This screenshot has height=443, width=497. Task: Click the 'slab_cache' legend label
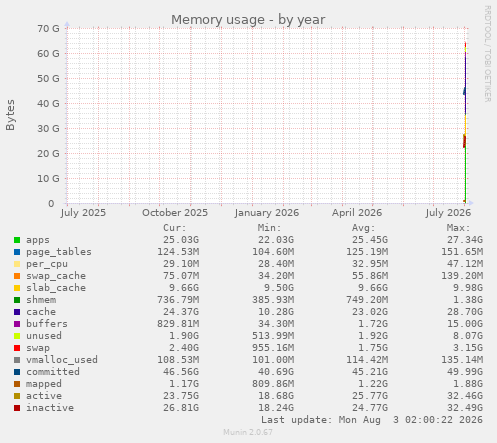click(56, 288)
